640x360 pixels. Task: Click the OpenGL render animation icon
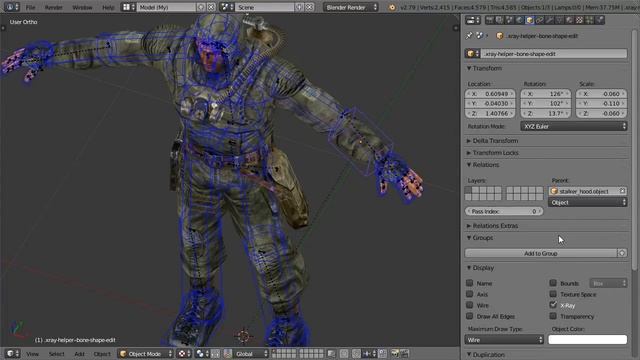(404, 353)
